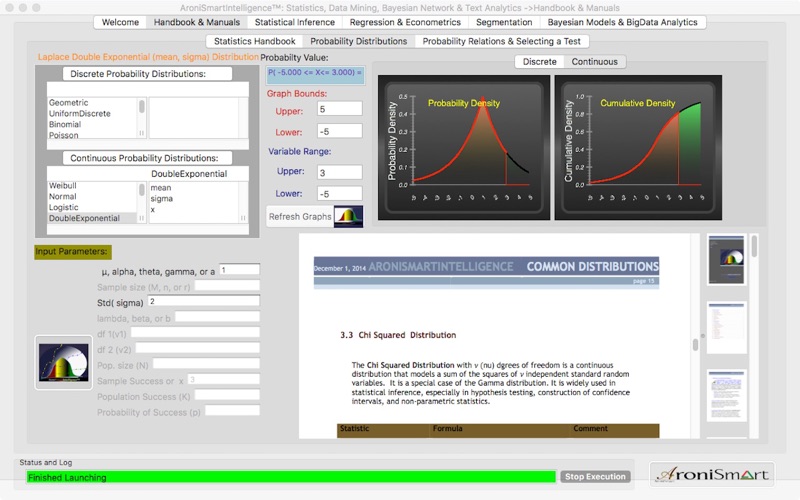Switch graphs to Discrete

539,62
